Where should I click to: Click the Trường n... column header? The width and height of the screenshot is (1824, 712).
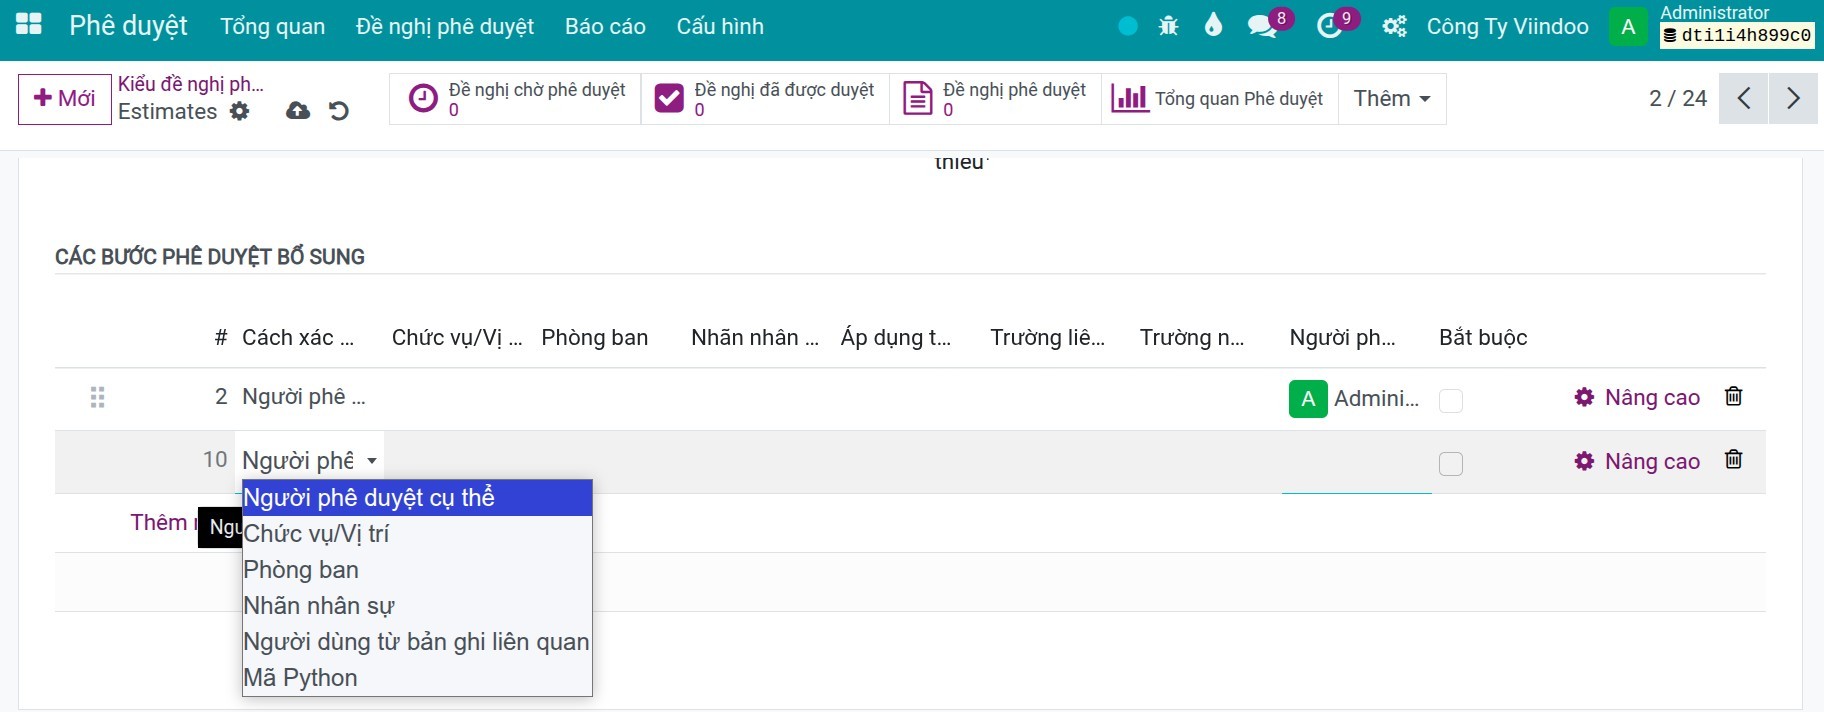pos(1192,338)
